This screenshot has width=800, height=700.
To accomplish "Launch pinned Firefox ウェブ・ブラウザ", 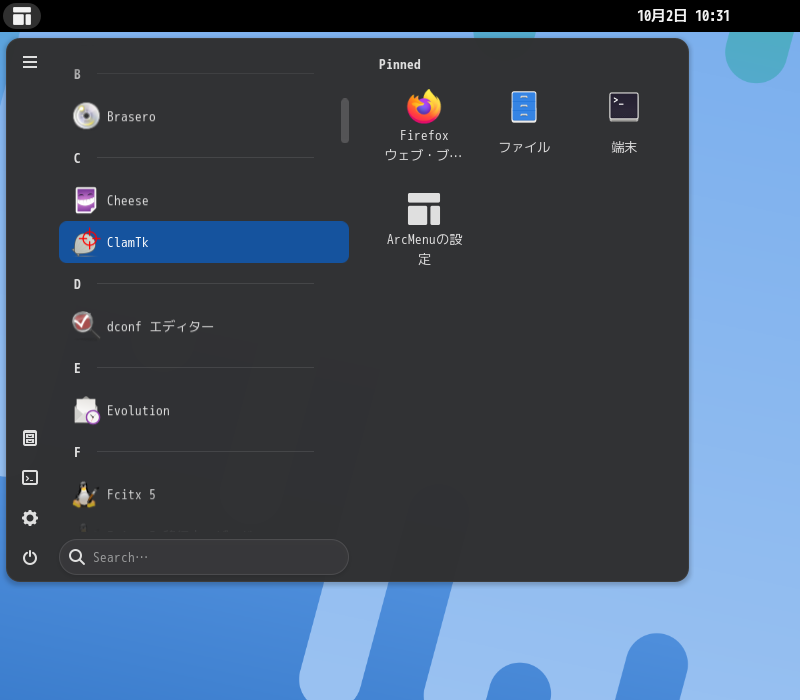I will pyautogui.click(x=424, y=126).
